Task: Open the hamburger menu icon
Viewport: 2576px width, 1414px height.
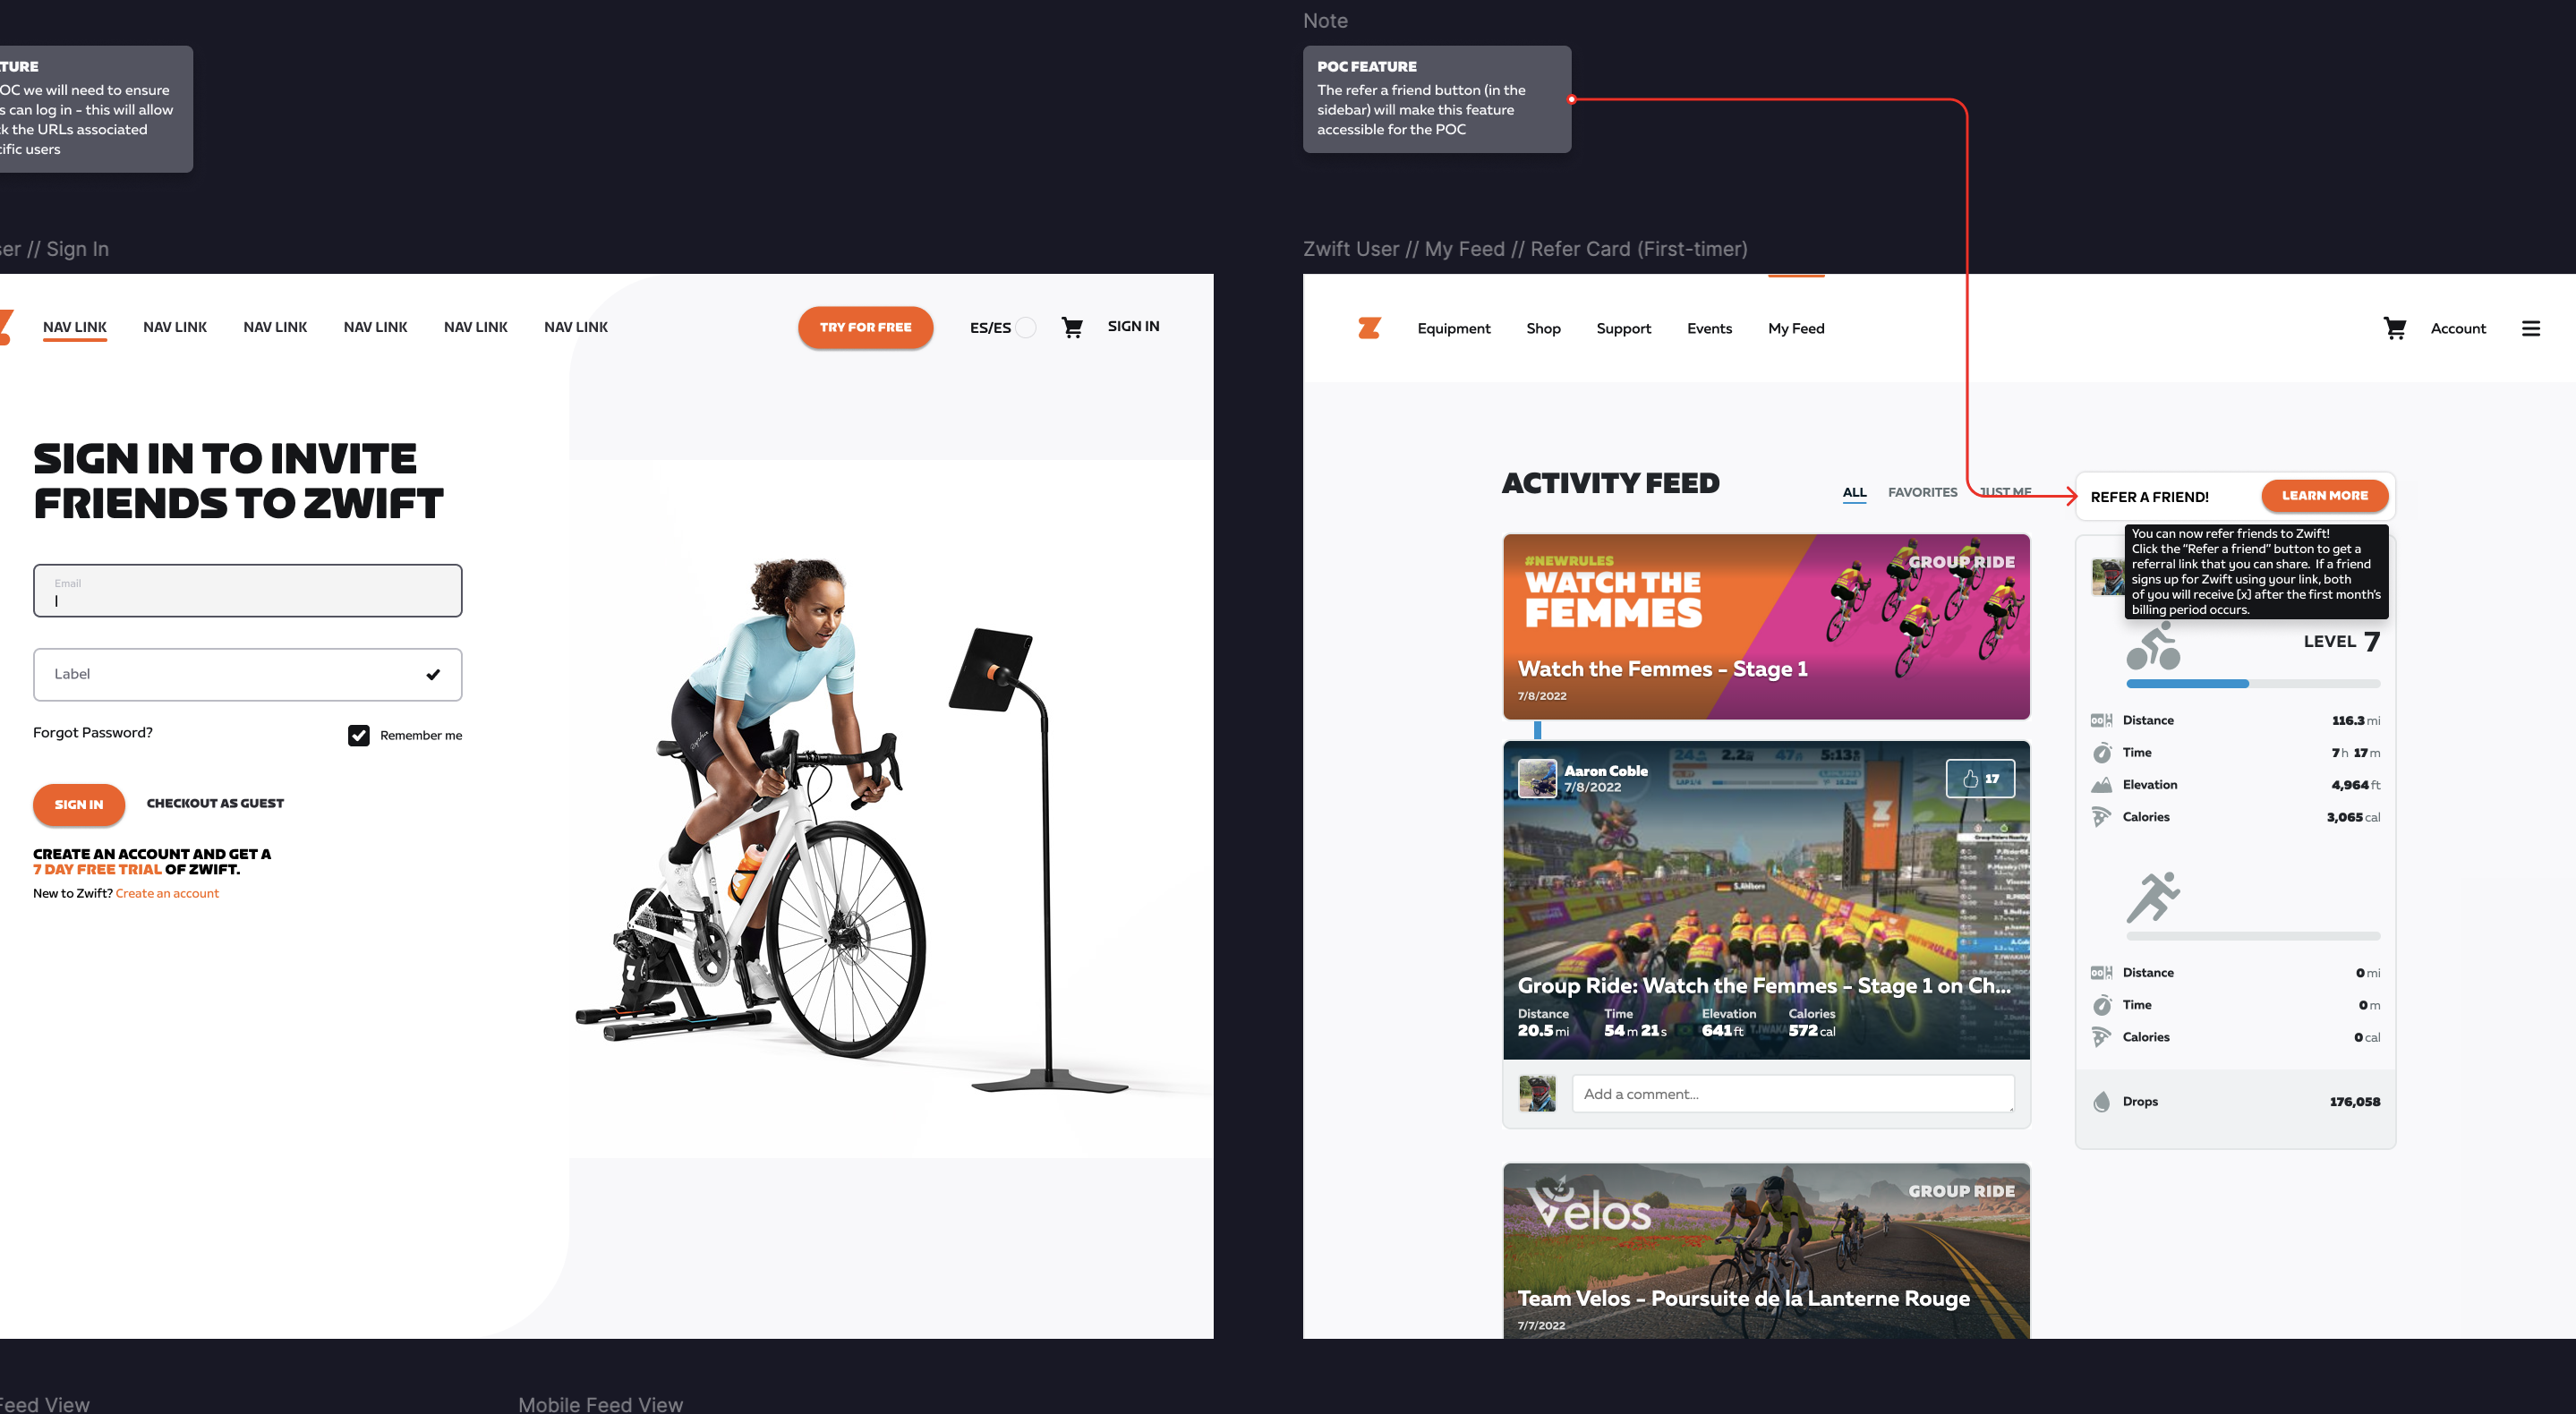Action: pyautogui.click(x=2530, y=328)
